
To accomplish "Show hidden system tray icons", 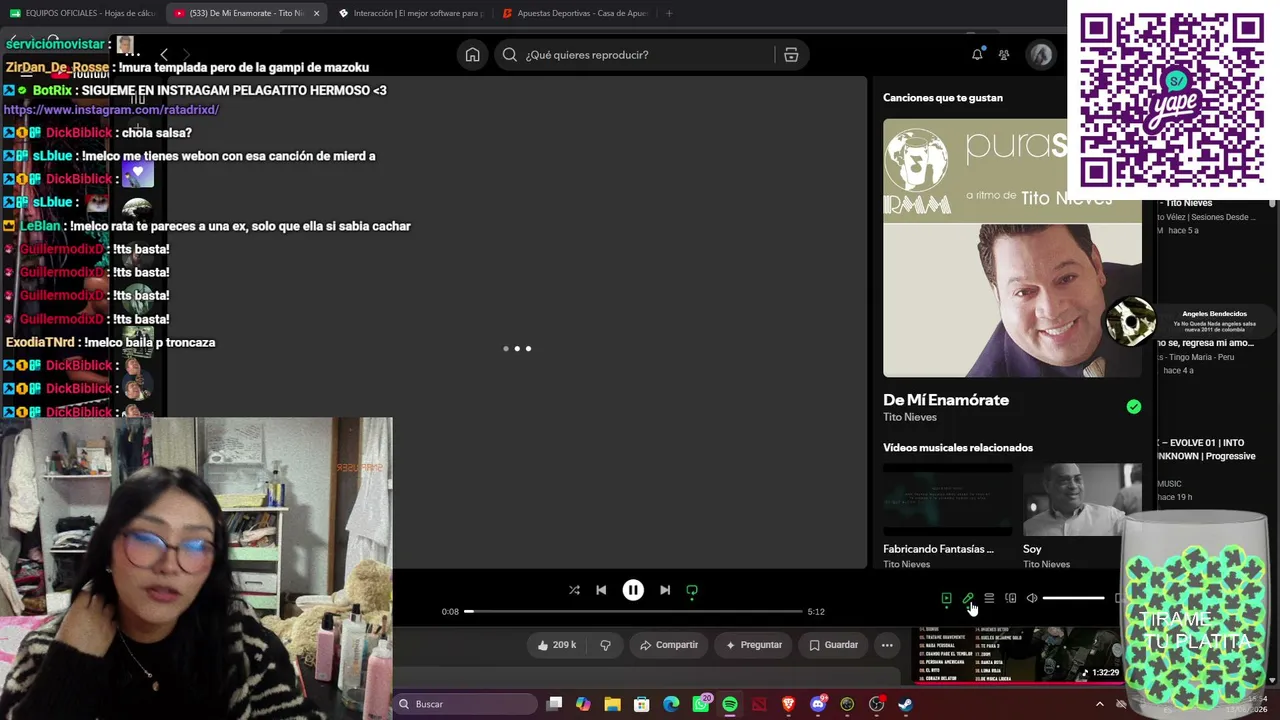I will (1100, 704).
